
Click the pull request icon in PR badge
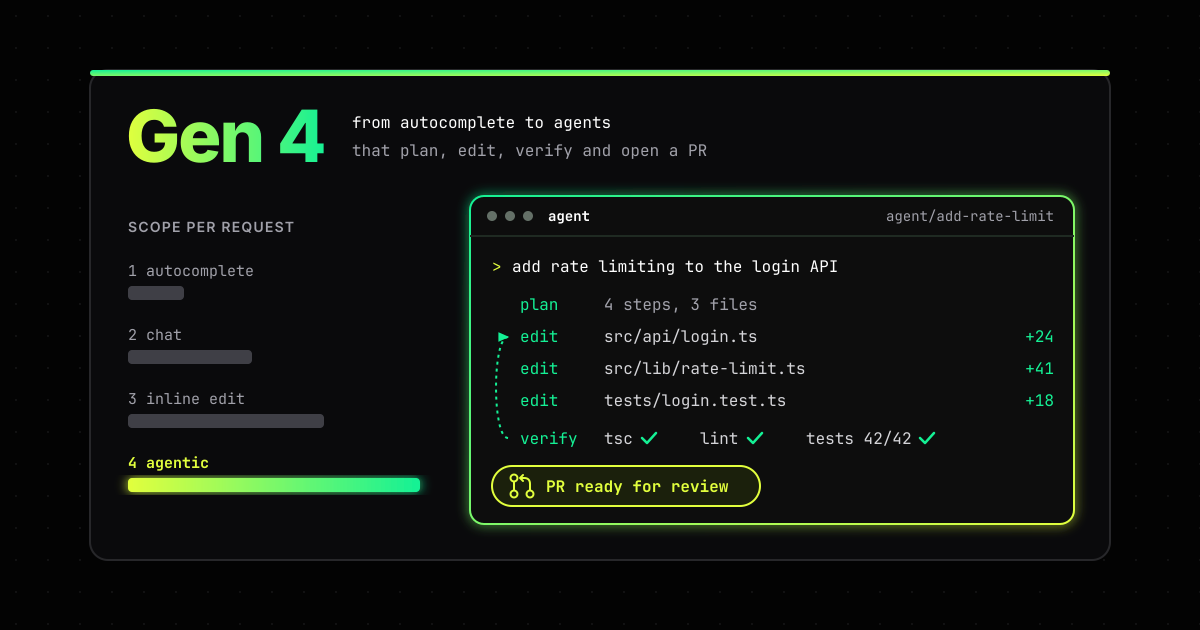pos(522,486)
